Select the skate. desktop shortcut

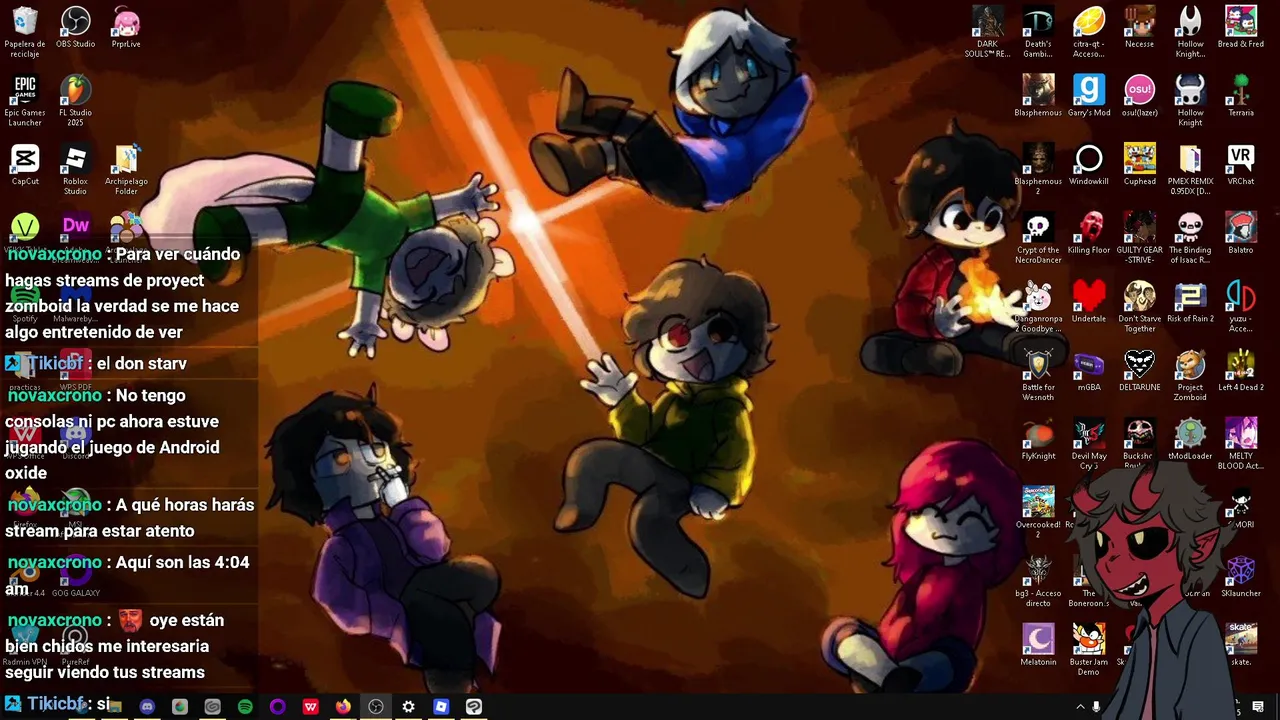pos(1240,646)
